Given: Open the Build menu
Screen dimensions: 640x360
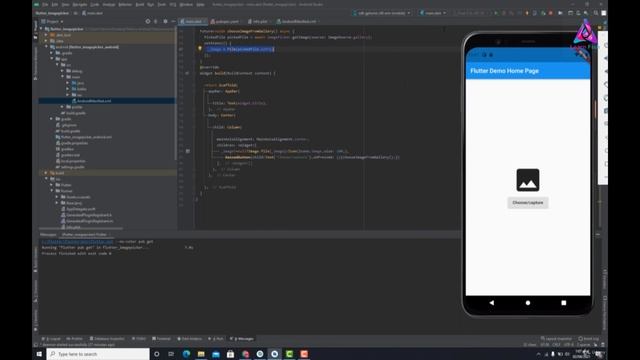Looking at the screenshot, I should (x=140, y=4).
